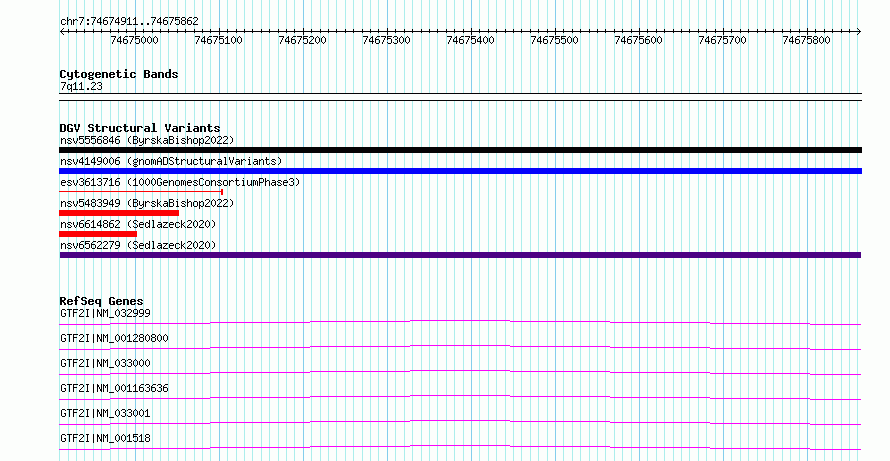The height and width of the screenshot is (461, 890).
Task: Open the DGV Structural Variants track title
Action: [140, 128]
